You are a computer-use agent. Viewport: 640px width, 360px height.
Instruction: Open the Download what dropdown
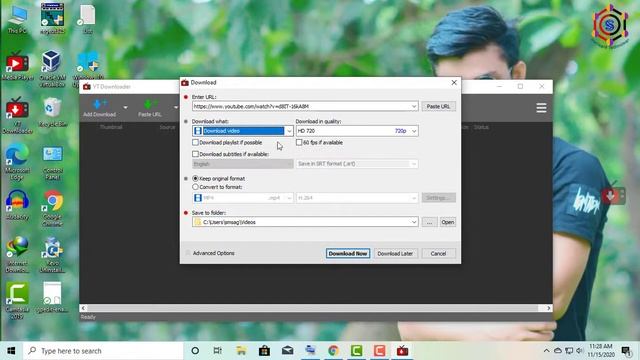point(242,131)
